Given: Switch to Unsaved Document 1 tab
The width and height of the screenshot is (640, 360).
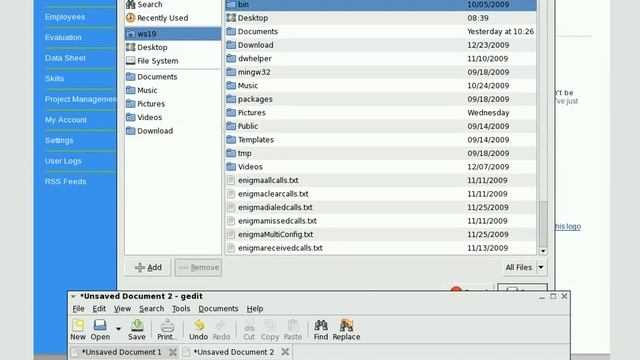Looking at the screenshot, I should click(x=121, y=352).
